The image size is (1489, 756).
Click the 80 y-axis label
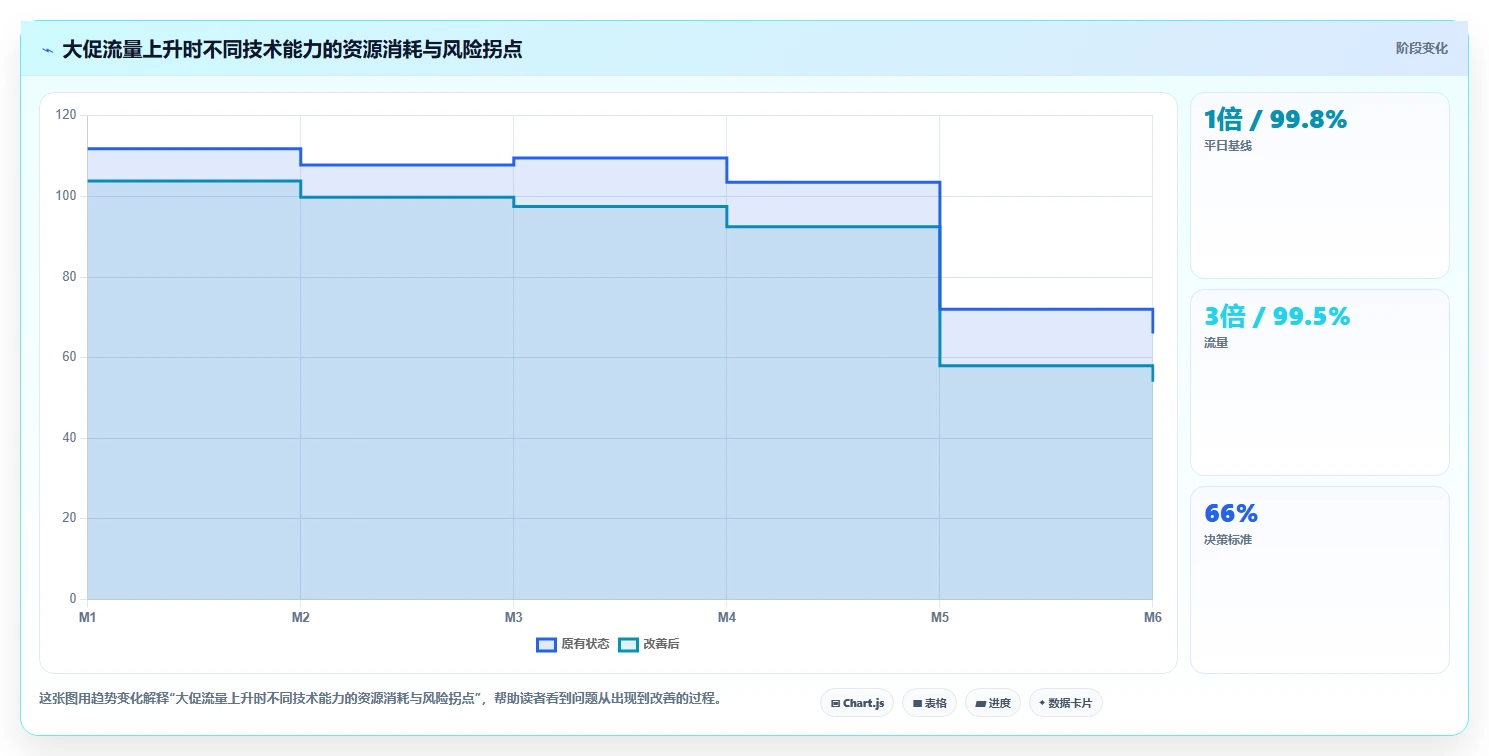pyautogui.click(x=69, y=277)
